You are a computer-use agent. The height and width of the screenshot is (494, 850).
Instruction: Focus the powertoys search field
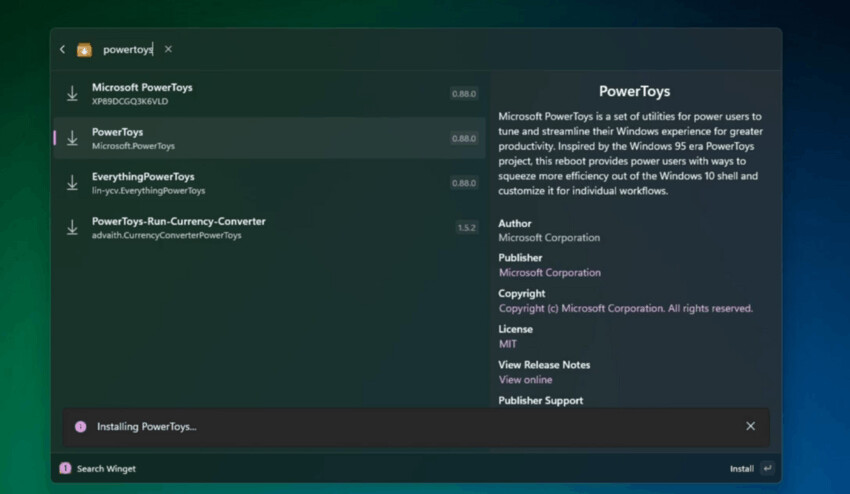pos(128,49)
